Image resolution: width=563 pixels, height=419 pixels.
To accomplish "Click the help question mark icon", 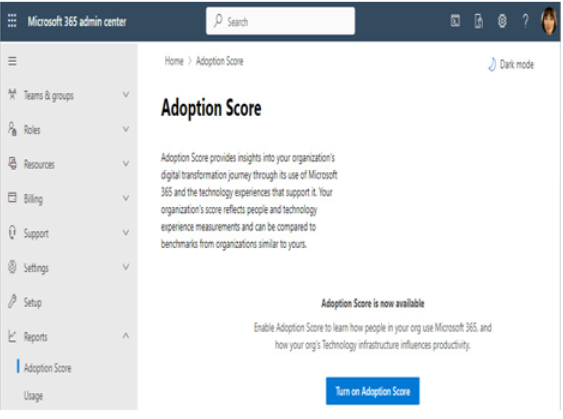I will [x=525, y=21].
